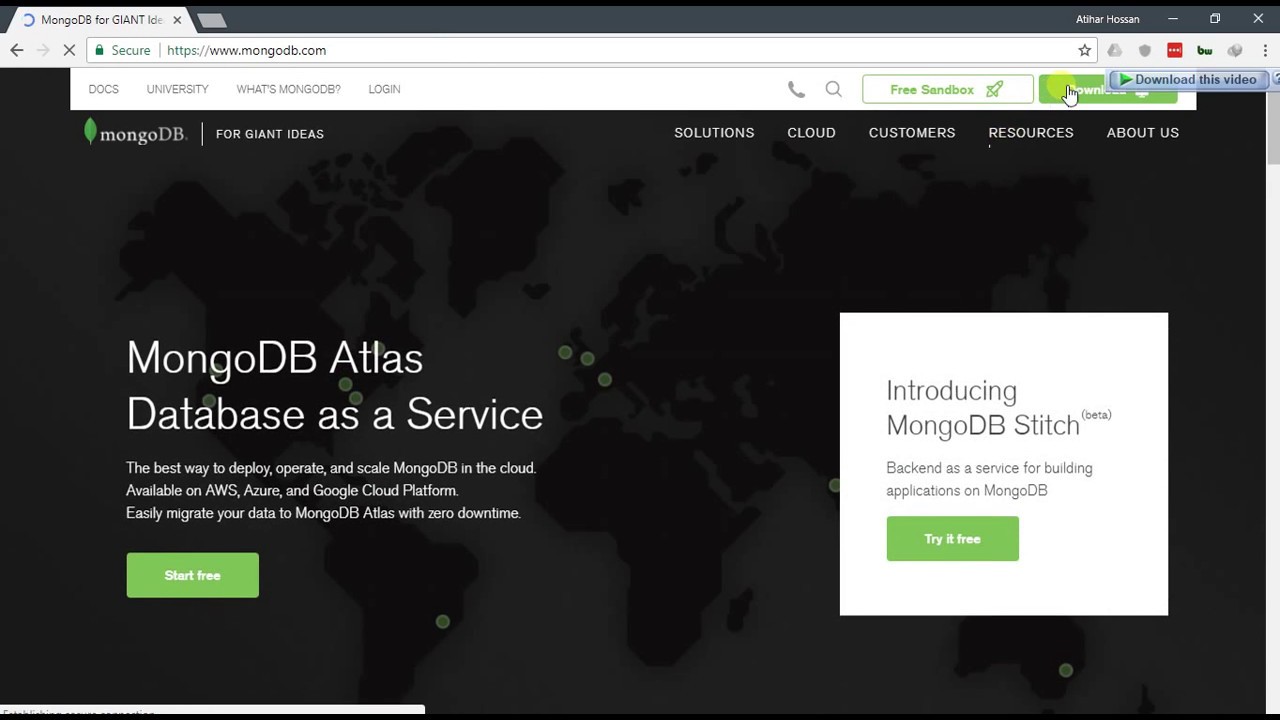The height and width of the screenshot is (720, 1280).
Task: Open the DOCS link
Action: [103, 89]
